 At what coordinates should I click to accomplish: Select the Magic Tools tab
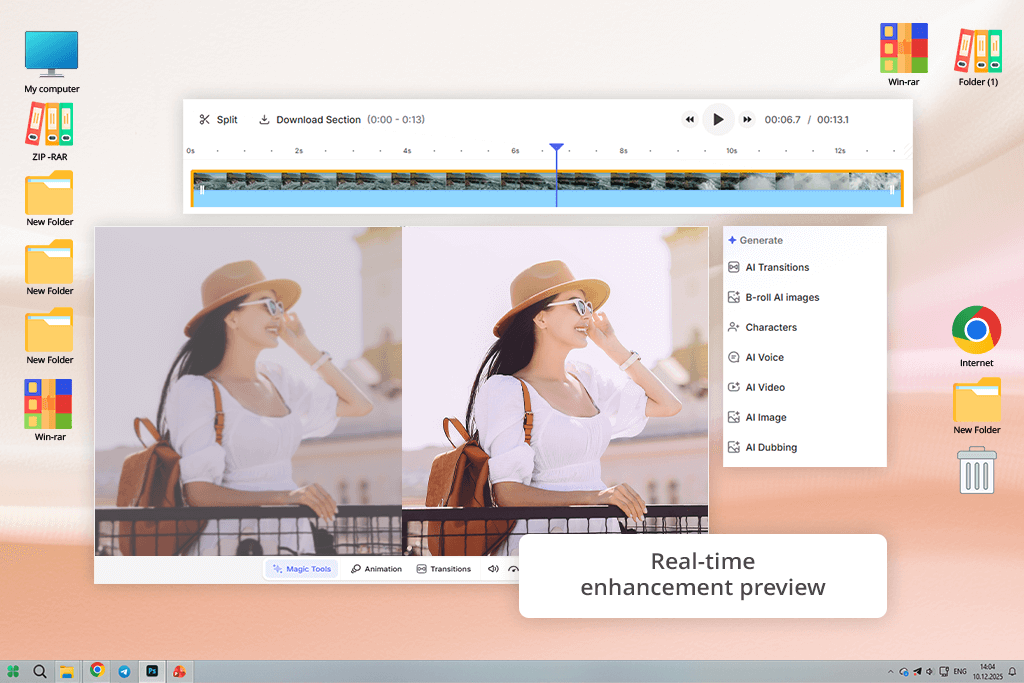(x=302, y=569)
